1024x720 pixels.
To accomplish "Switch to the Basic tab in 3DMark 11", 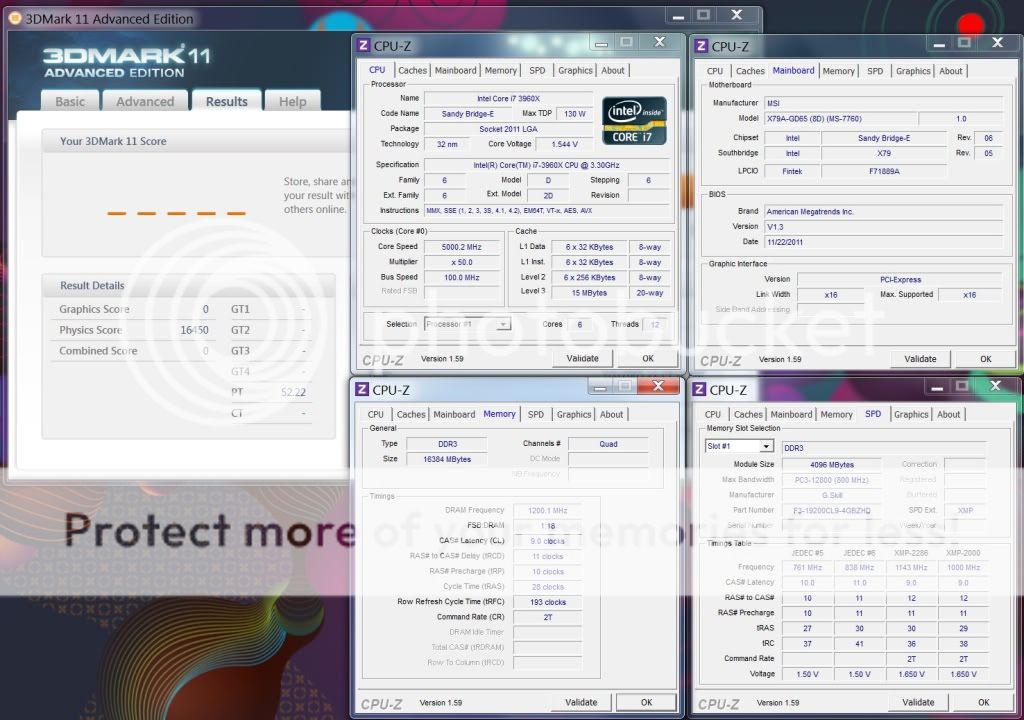I will coord(70,102).
